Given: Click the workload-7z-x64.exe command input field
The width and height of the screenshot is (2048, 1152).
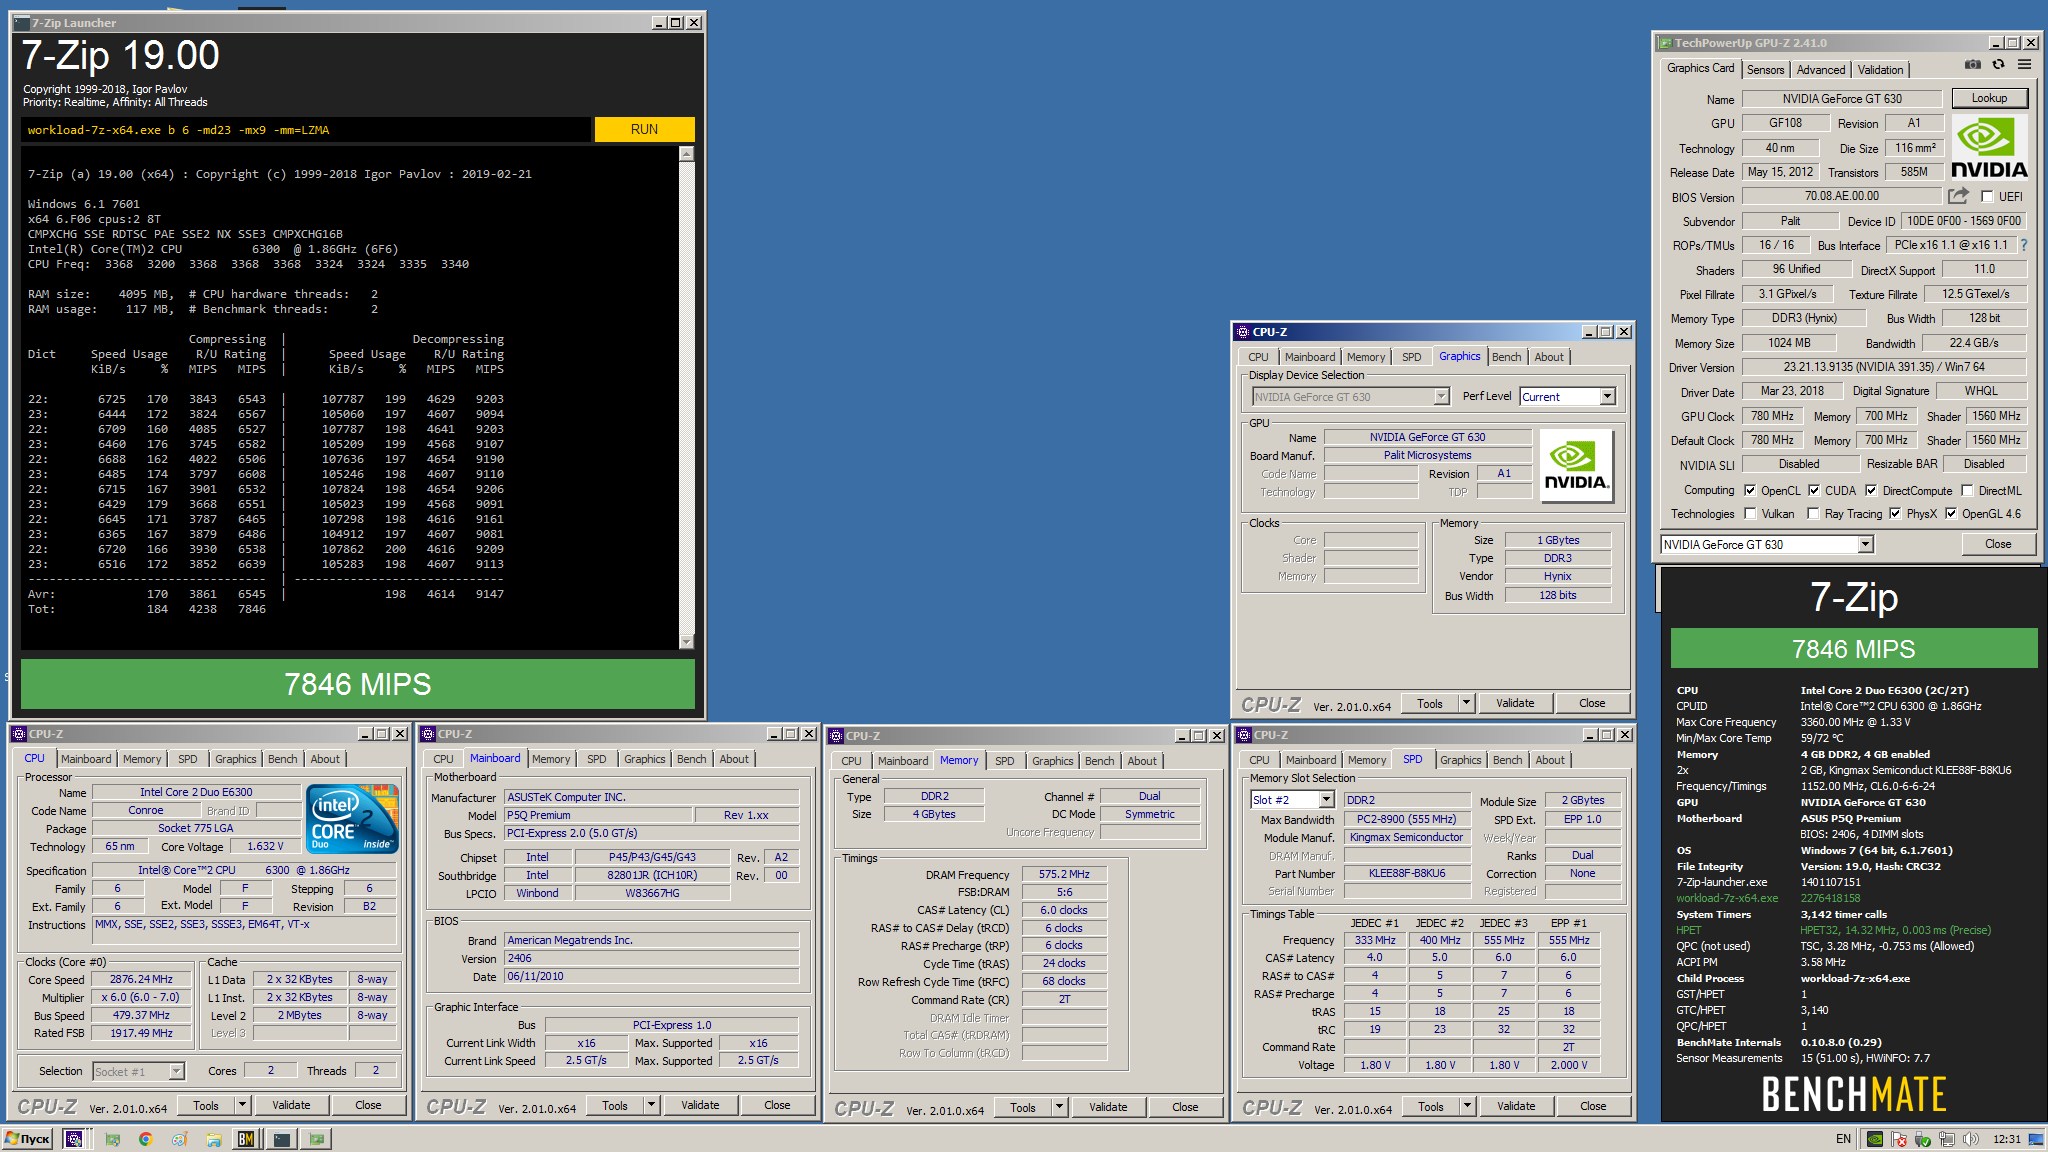Looking at the screenshot, I should (x=306, y=130).
